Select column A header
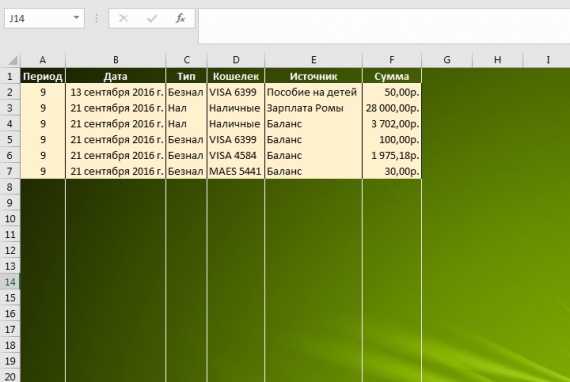 43,60
